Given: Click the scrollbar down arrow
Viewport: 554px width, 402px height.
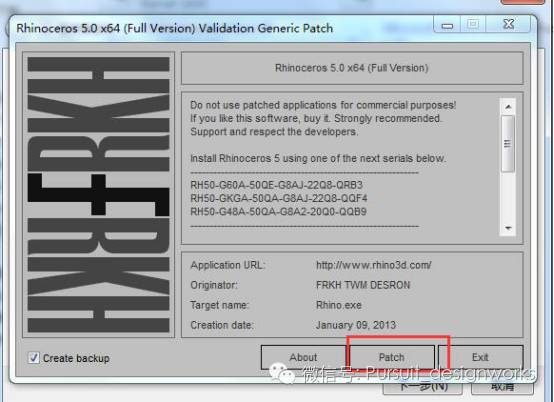Looking at the screenshot, I should click(508, 228).
